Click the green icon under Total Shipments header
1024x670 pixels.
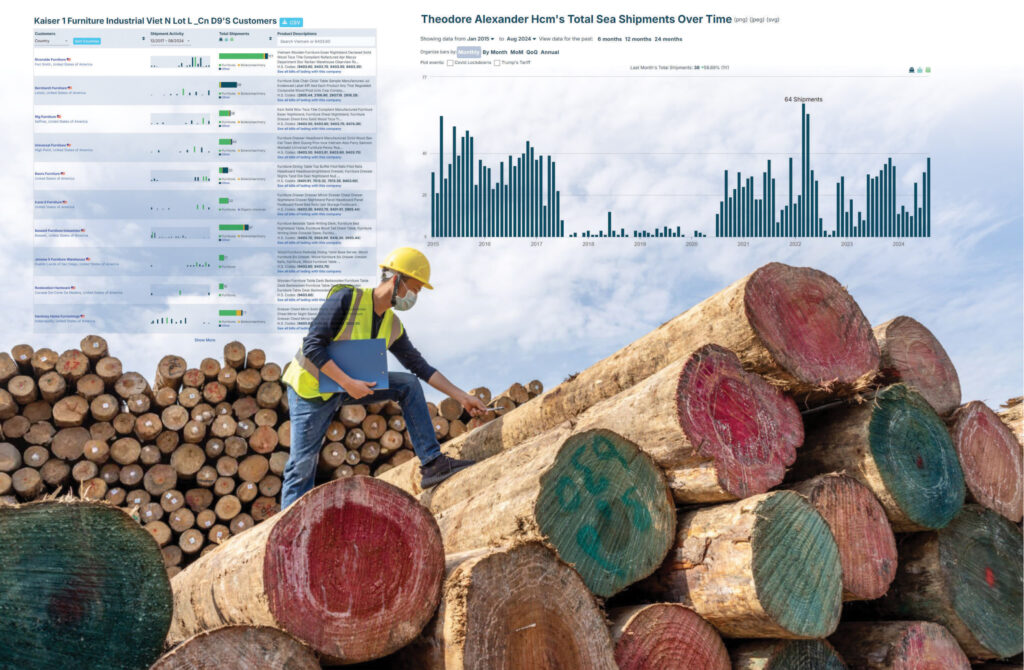pyautogui.click(x=231, y=40)
